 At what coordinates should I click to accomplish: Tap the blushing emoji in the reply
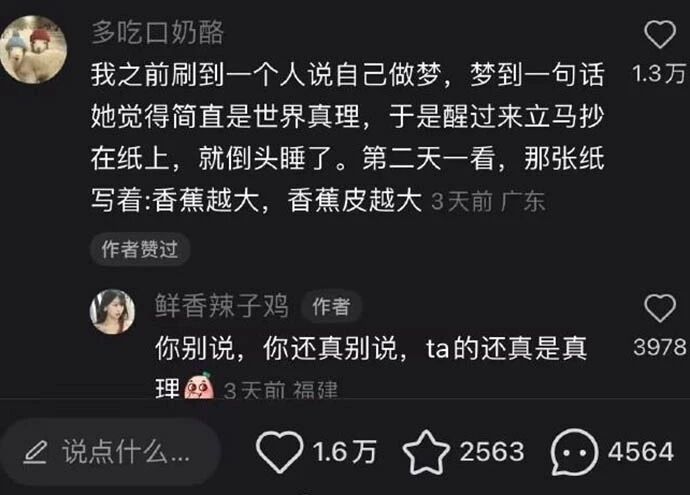[x=199, y=385]
